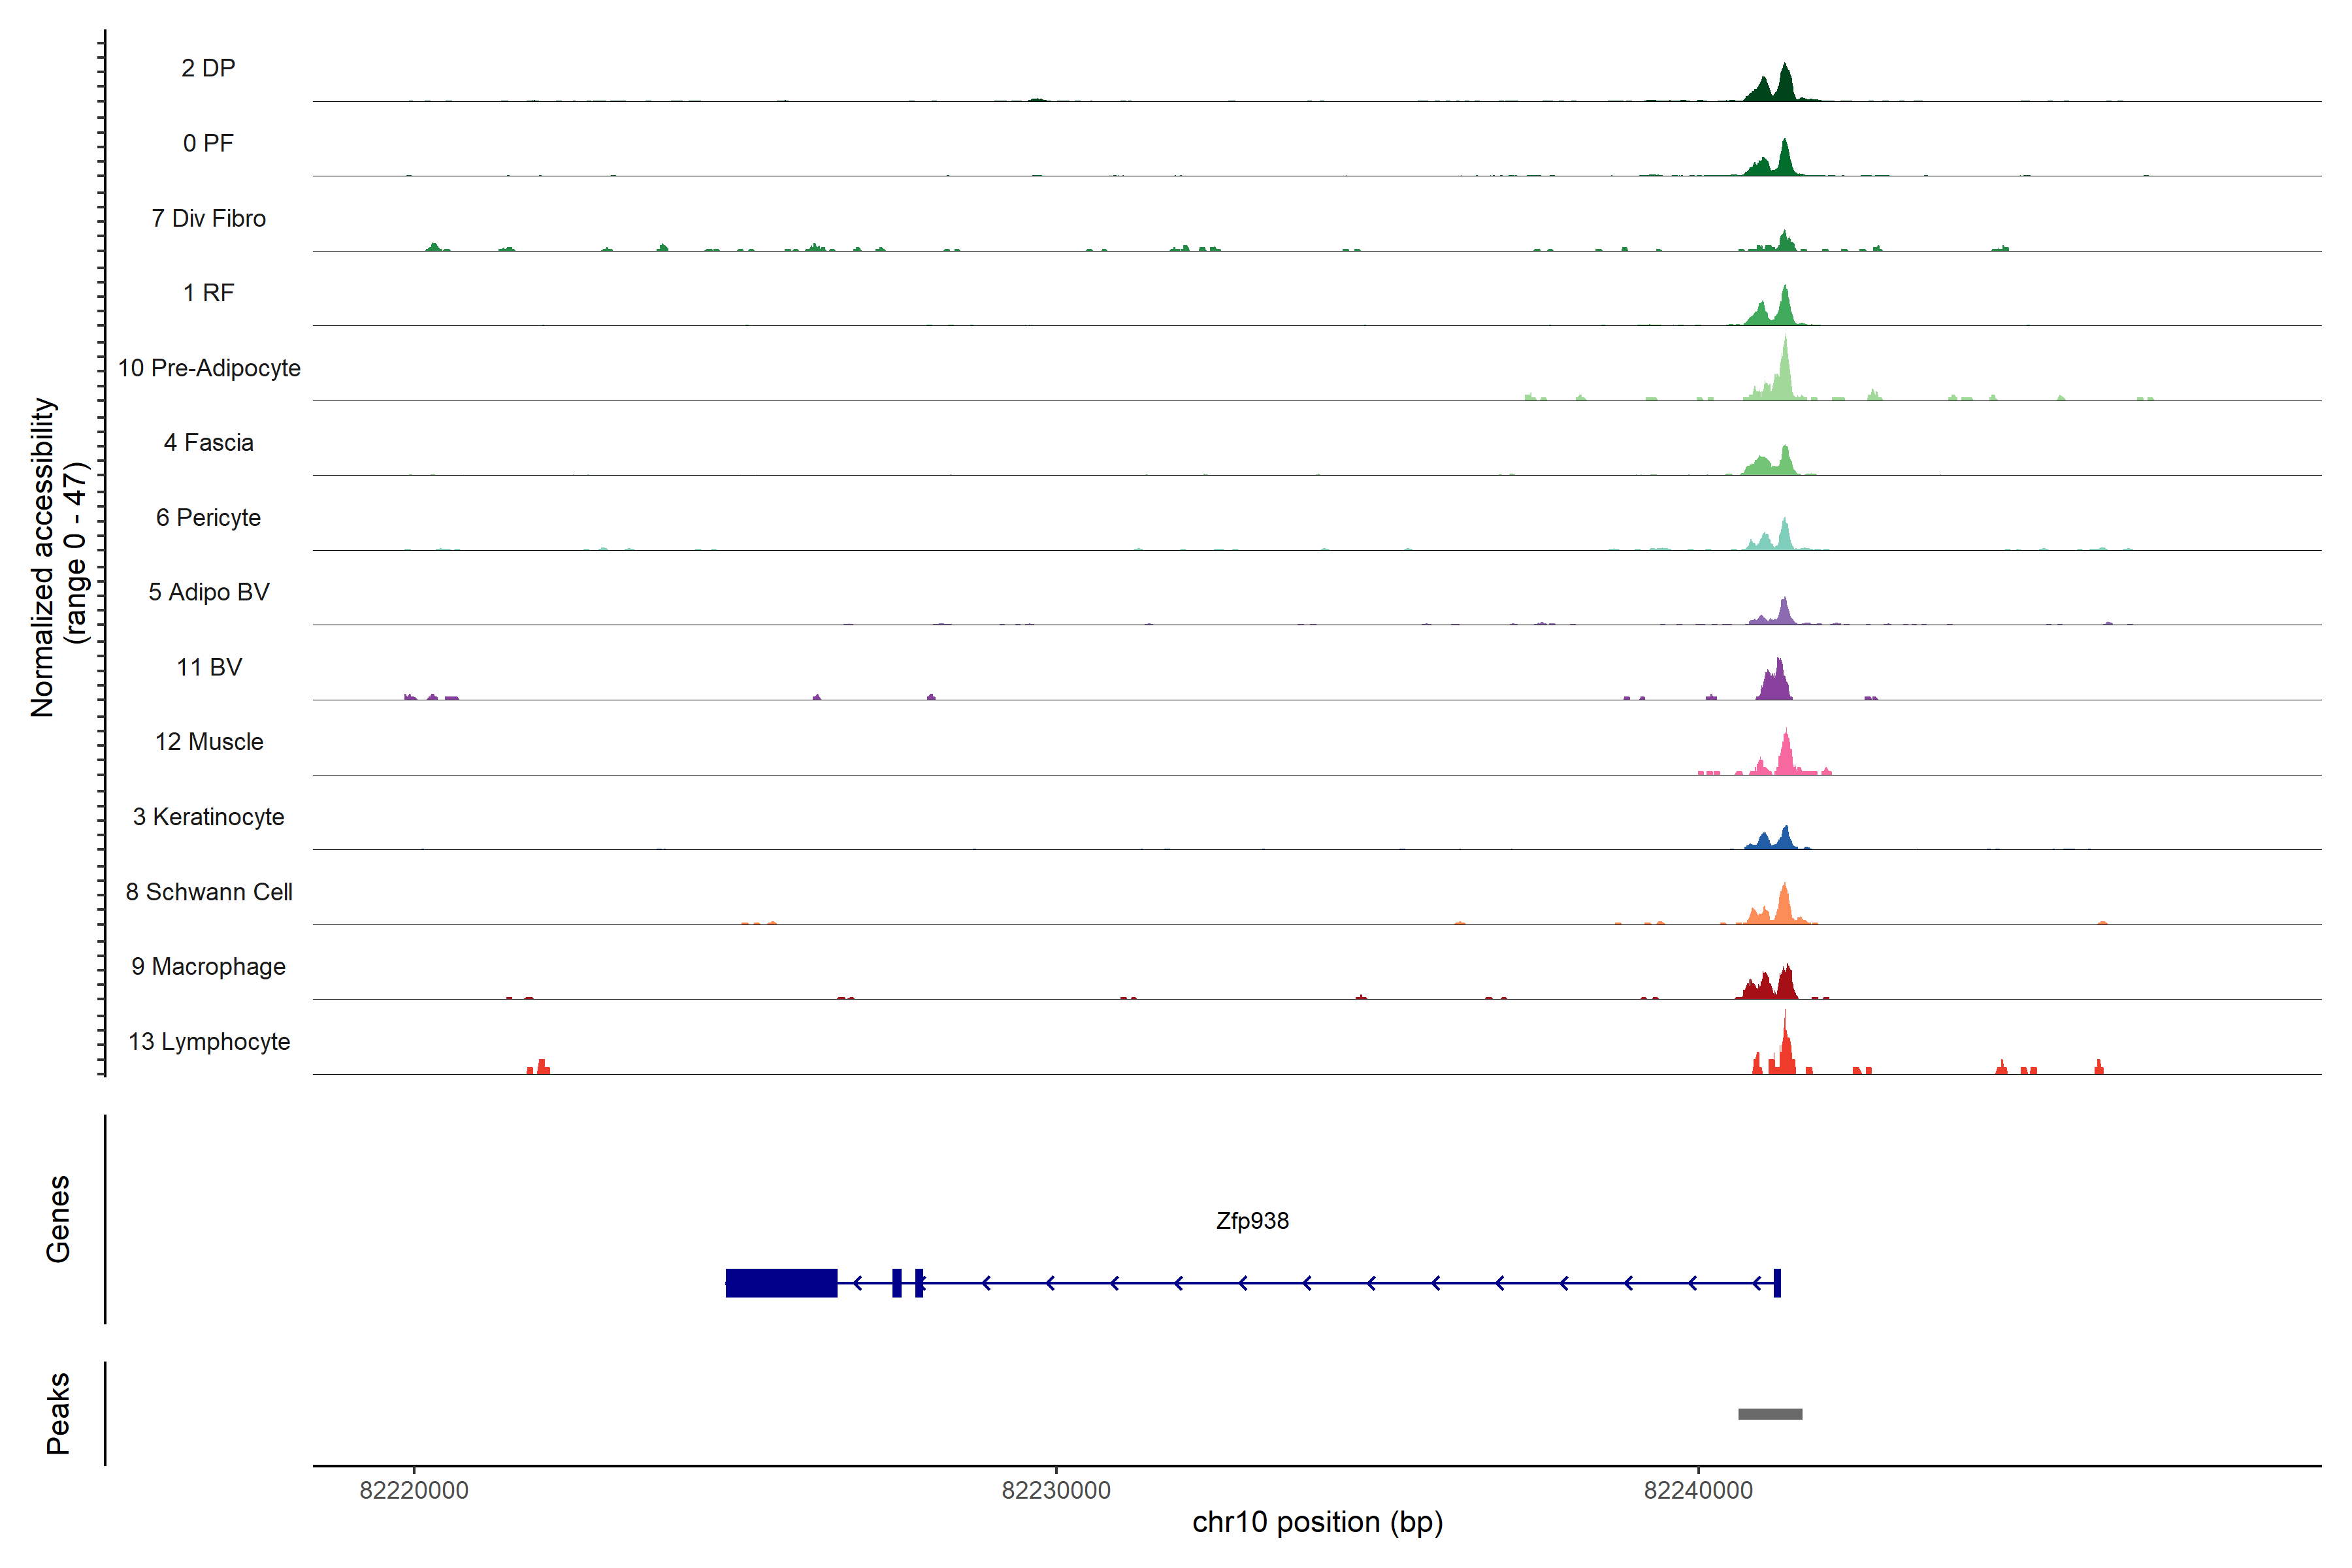The height and width of the screenshot is (1568, 2352).
Task: Select the 2 DP track label
Action: point(208,68)
